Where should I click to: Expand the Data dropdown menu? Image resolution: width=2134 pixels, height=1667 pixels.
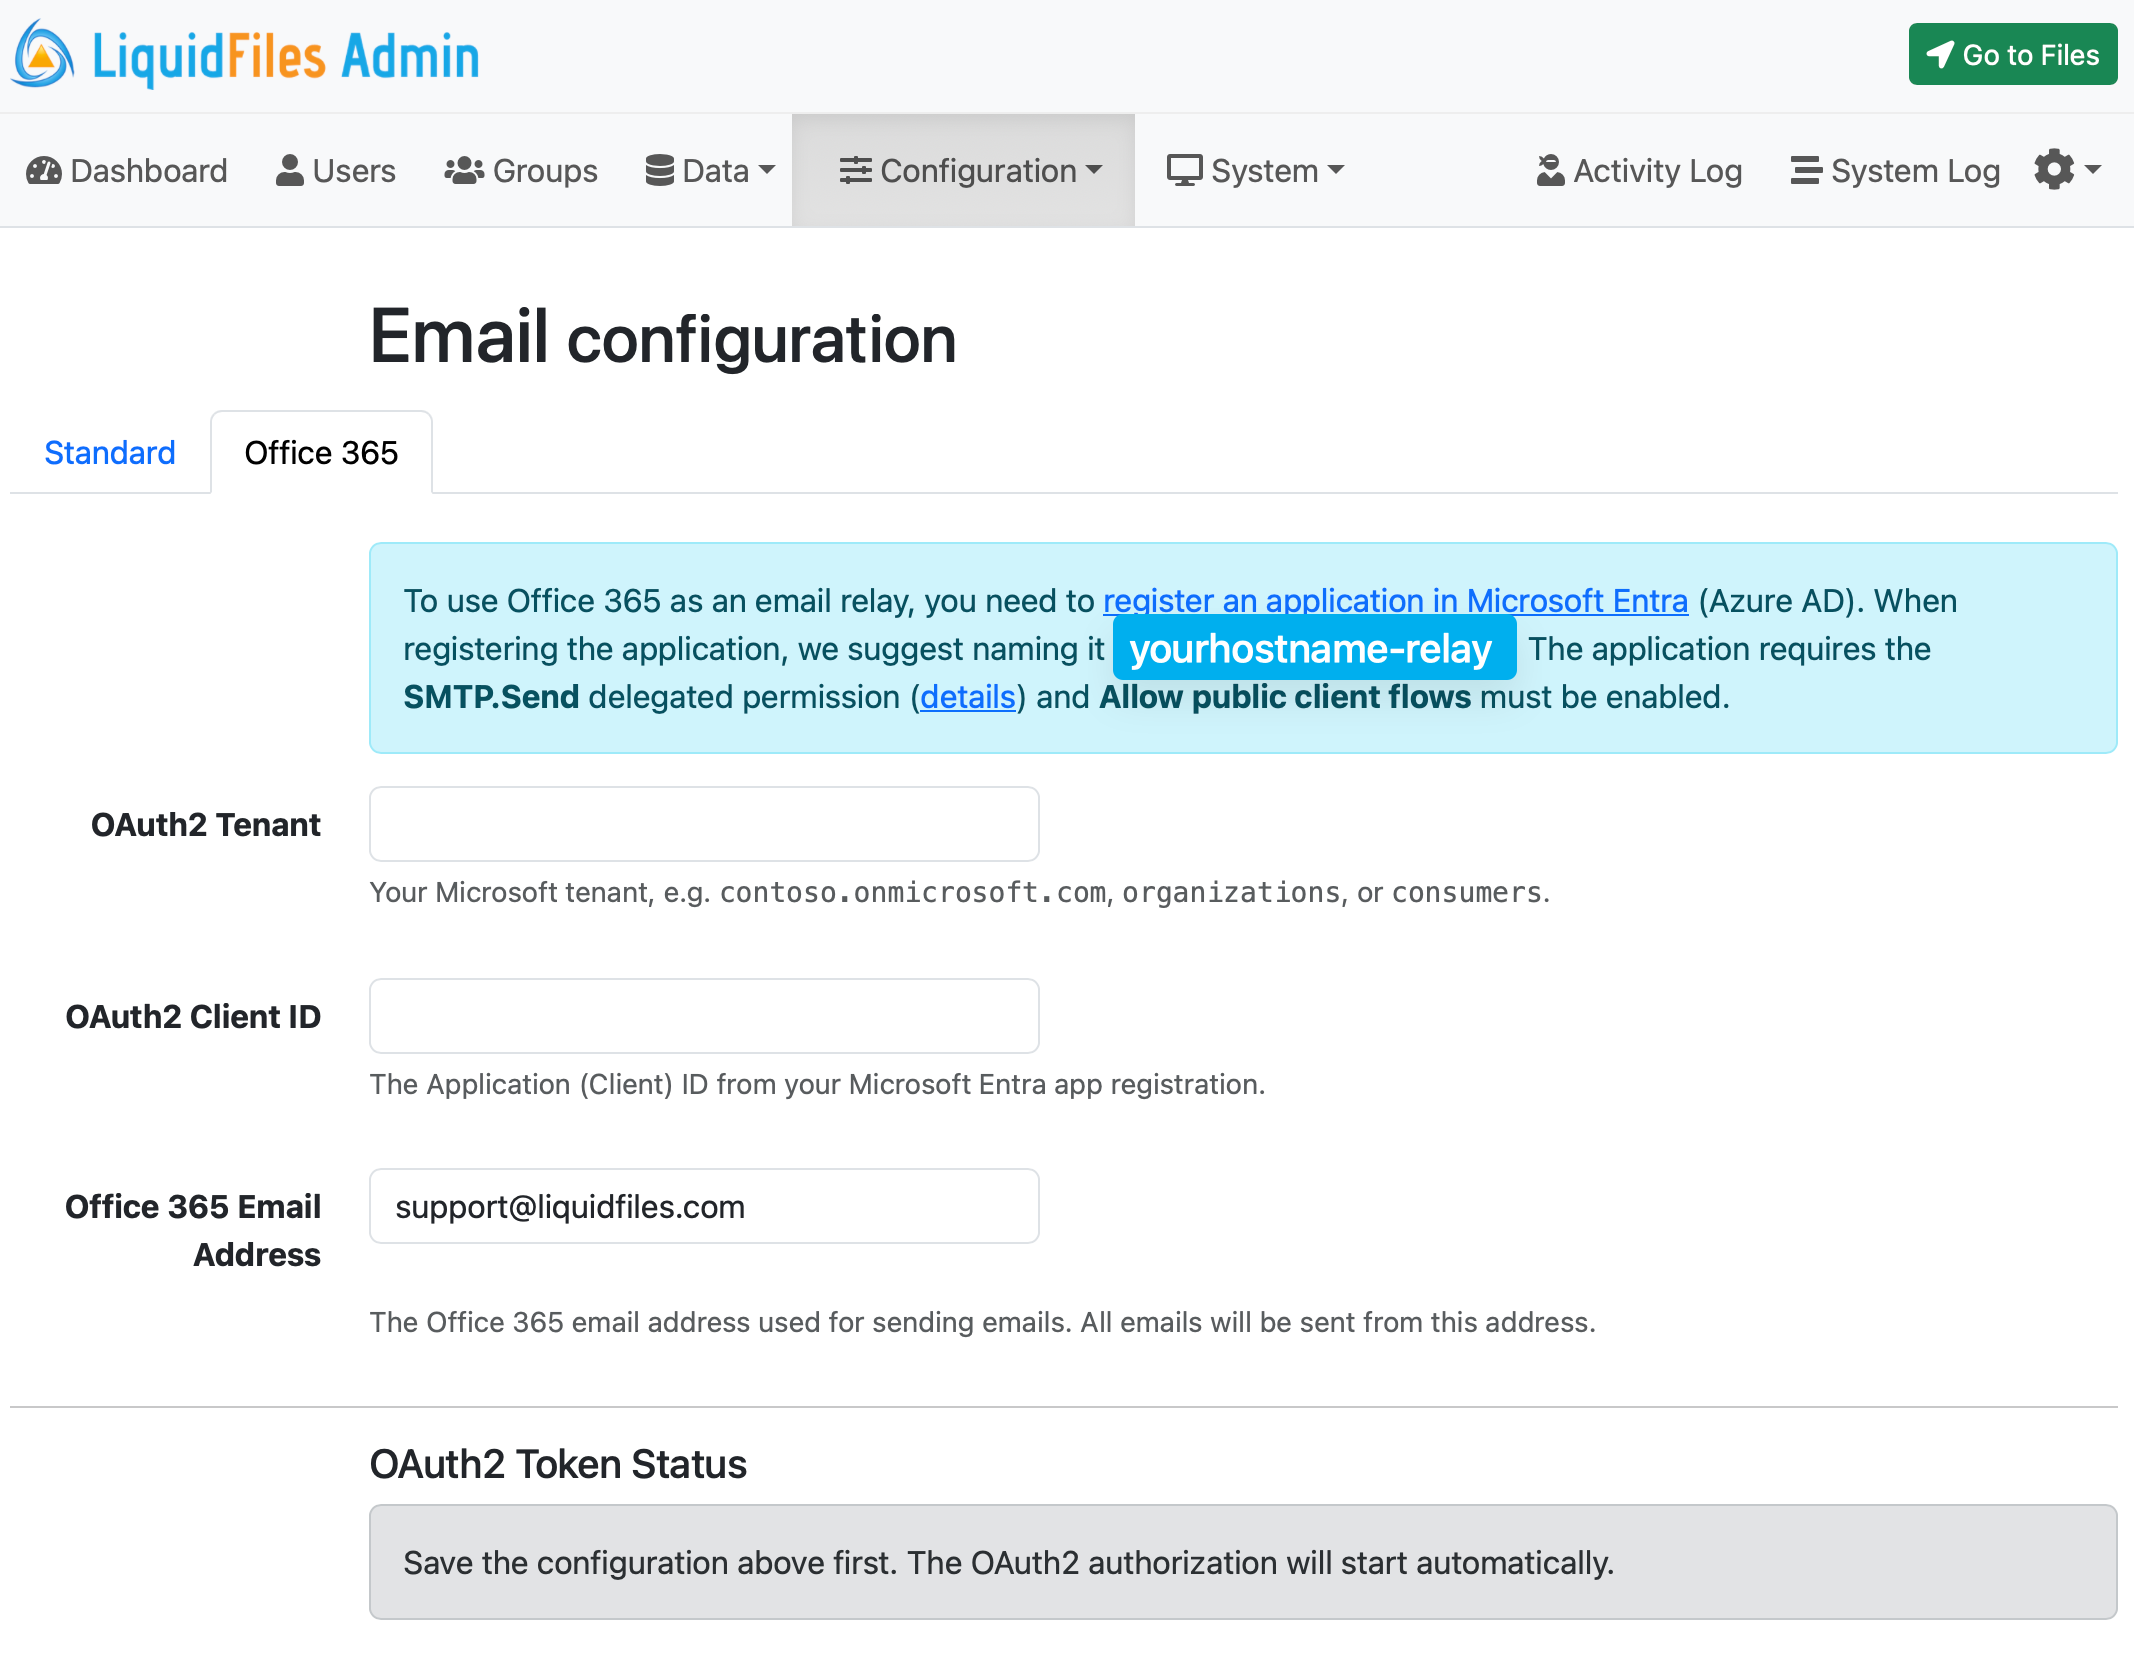[x=711, y=170]
